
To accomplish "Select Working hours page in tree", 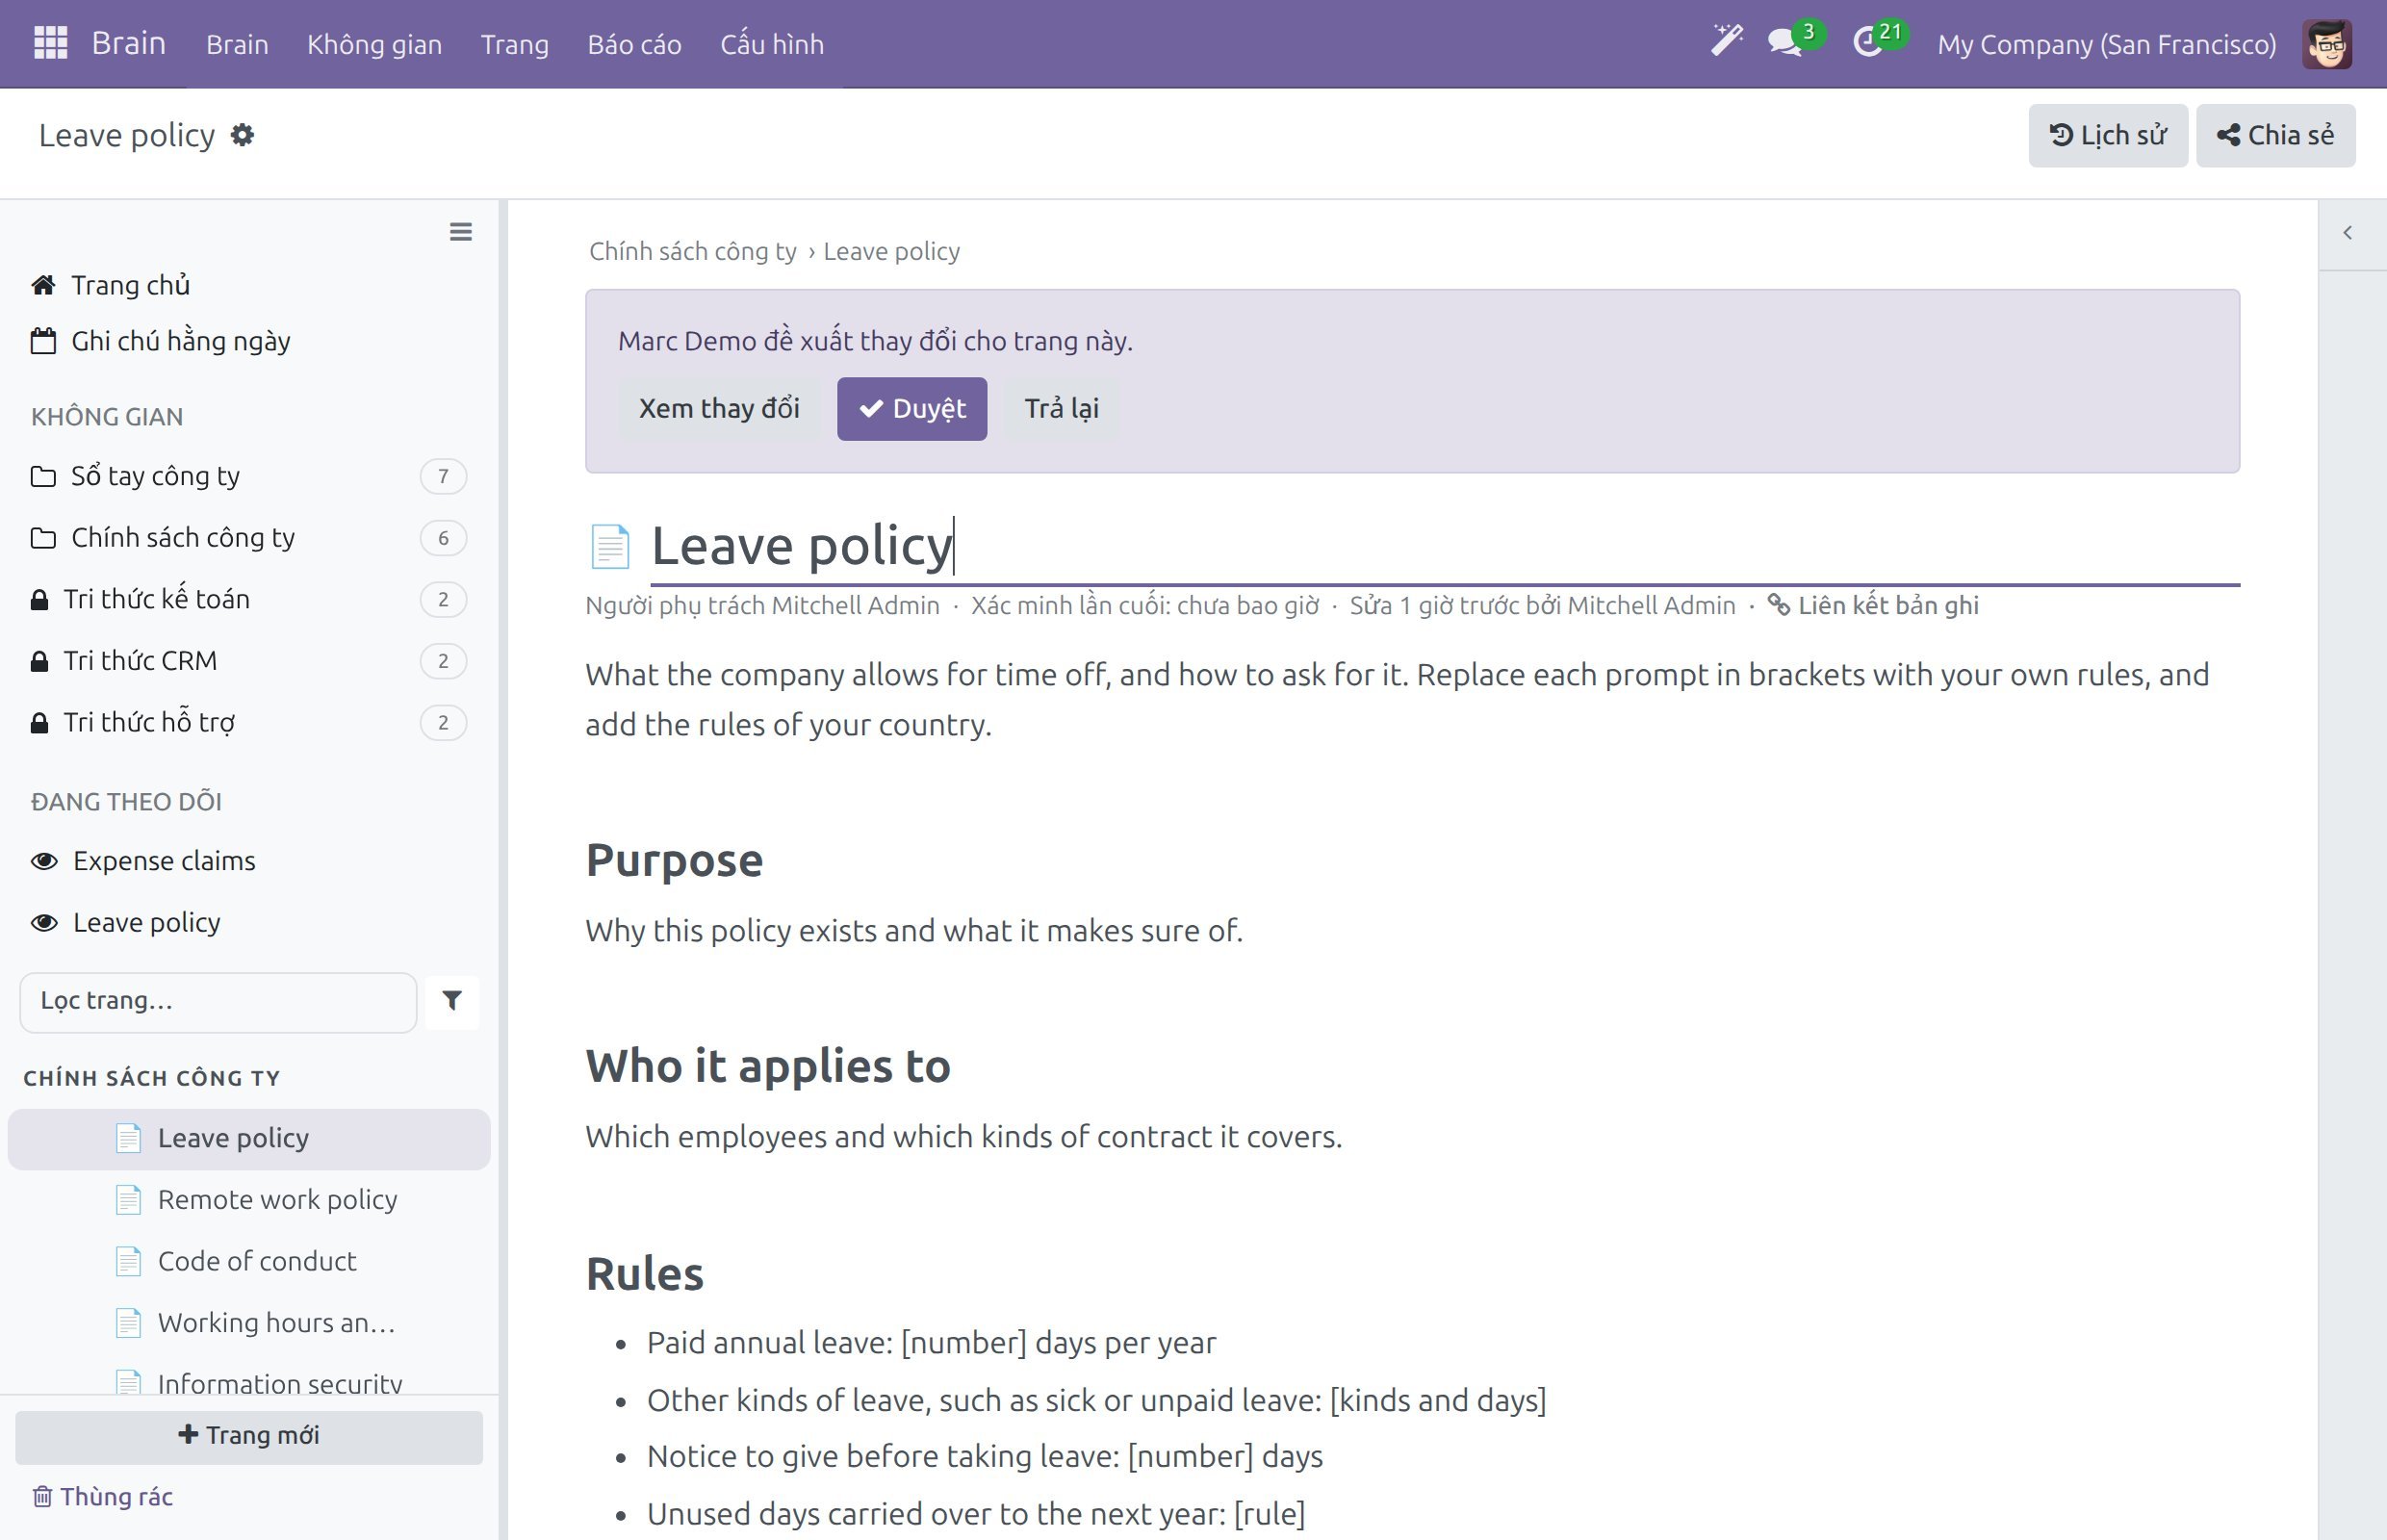I will pyautogui.click(x=249, y=1323).
